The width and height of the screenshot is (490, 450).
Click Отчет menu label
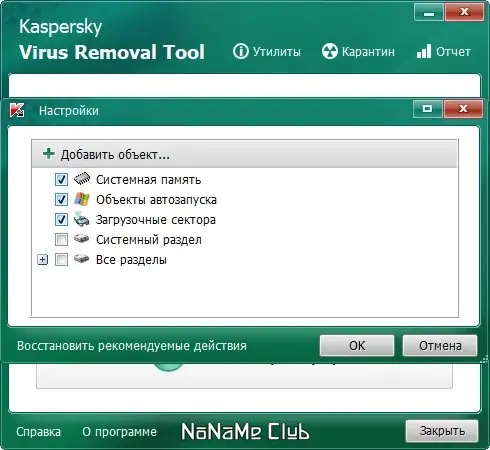click(x=453, y=52)
